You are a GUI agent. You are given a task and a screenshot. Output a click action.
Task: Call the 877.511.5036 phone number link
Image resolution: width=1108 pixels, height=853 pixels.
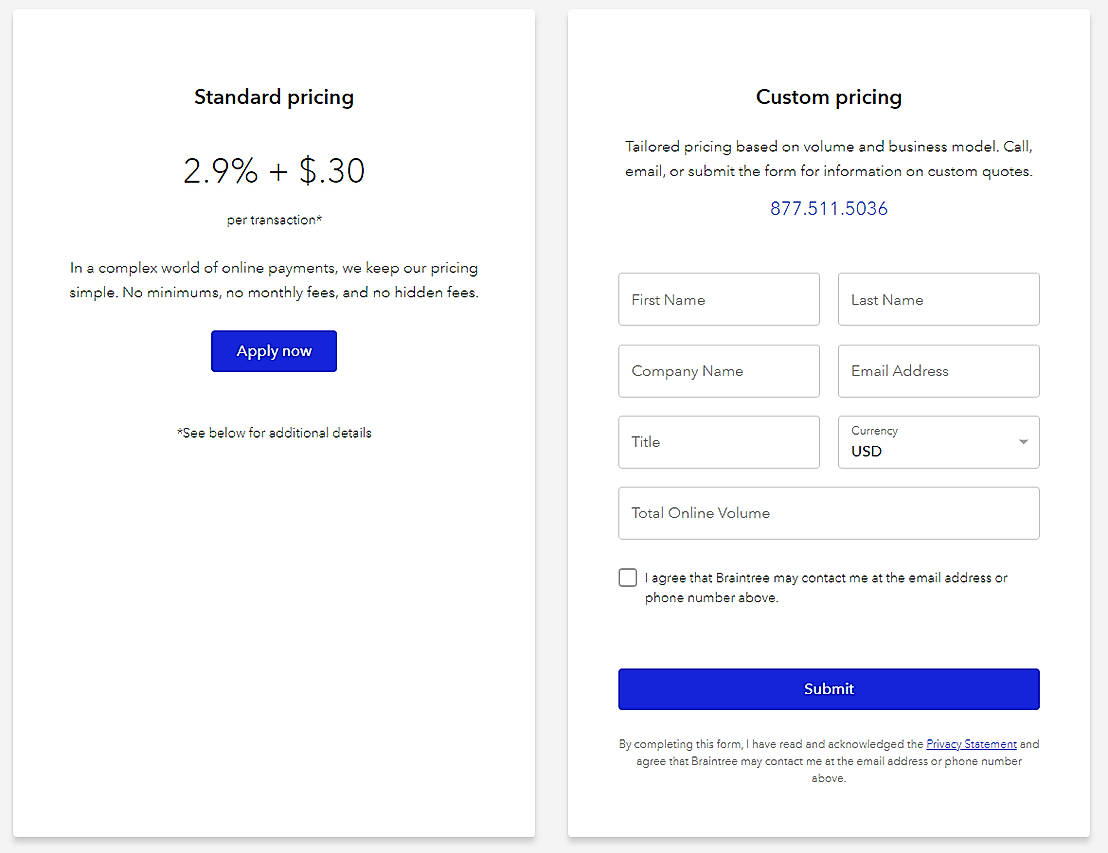[828, 209]
